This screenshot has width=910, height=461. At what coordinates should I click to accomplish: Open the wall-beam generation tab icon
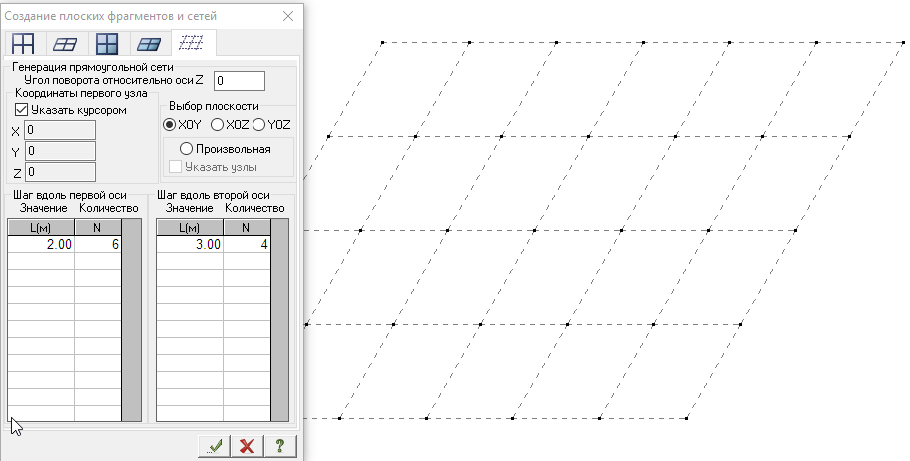tap(107, 44)
